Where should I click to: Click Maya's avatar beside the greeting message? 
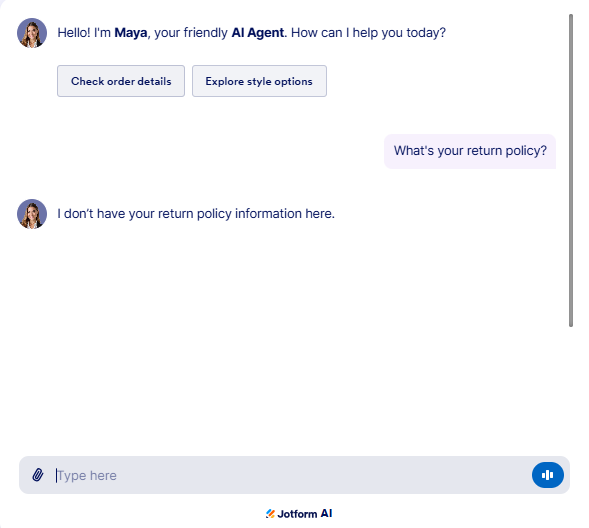tap(32, 33)
